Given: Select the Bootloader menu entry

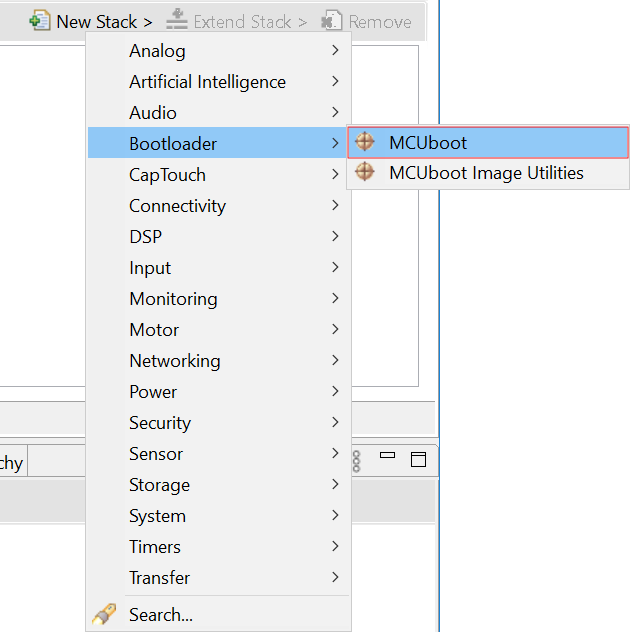Looking at the screenshot, I should coord(218,143).
